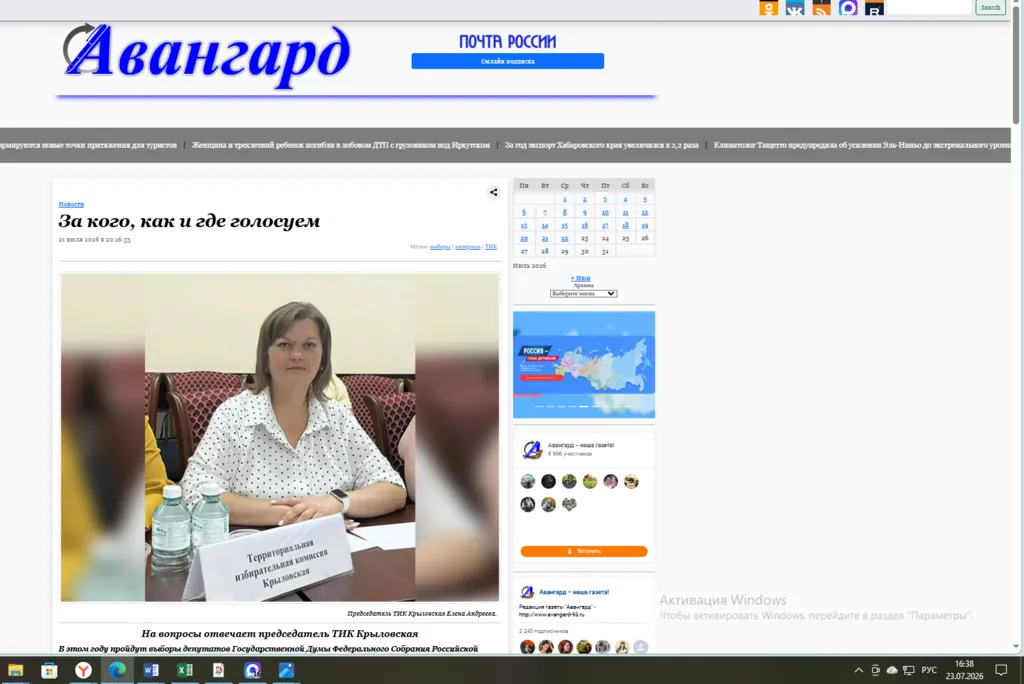Click the выборы tag link
The width and height of the screenshot is (1024, 684).
[x=440, y=247]
